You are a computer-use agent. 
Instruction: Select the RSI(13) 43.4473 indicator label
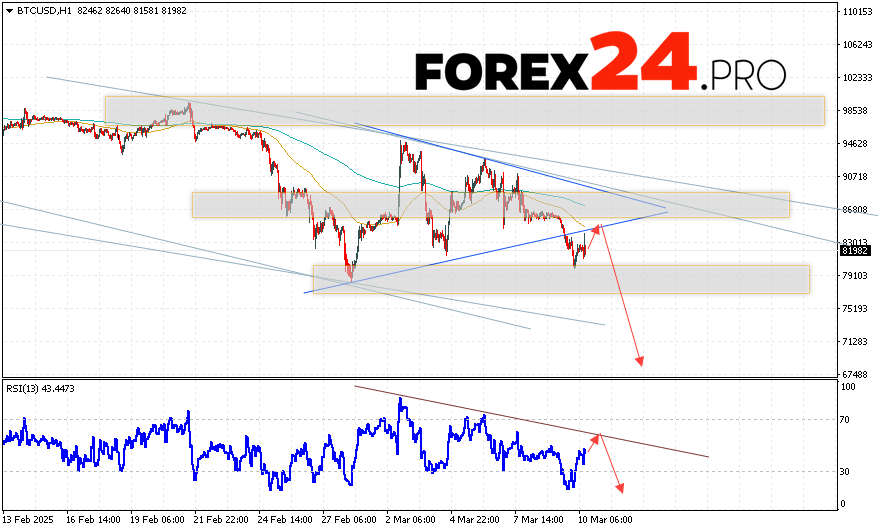coord(41,388)
